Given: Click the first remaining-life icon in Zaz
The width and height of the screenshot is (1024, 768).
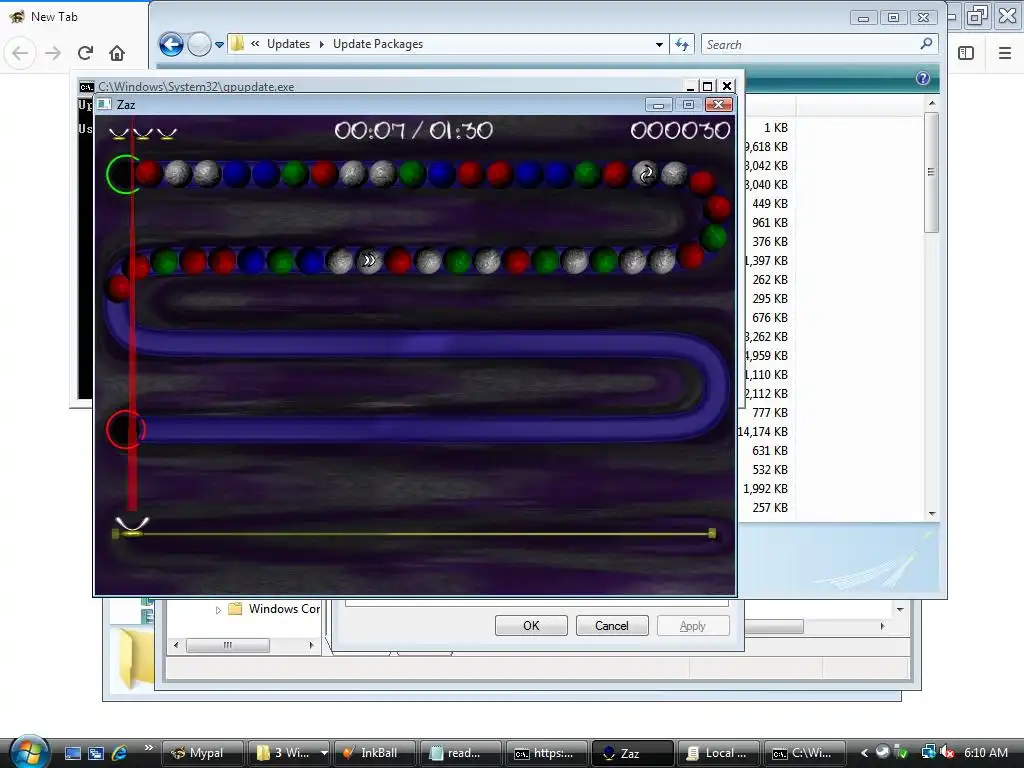Looking at the screenshot, I should pyautogui.click(x=119, y=134).
